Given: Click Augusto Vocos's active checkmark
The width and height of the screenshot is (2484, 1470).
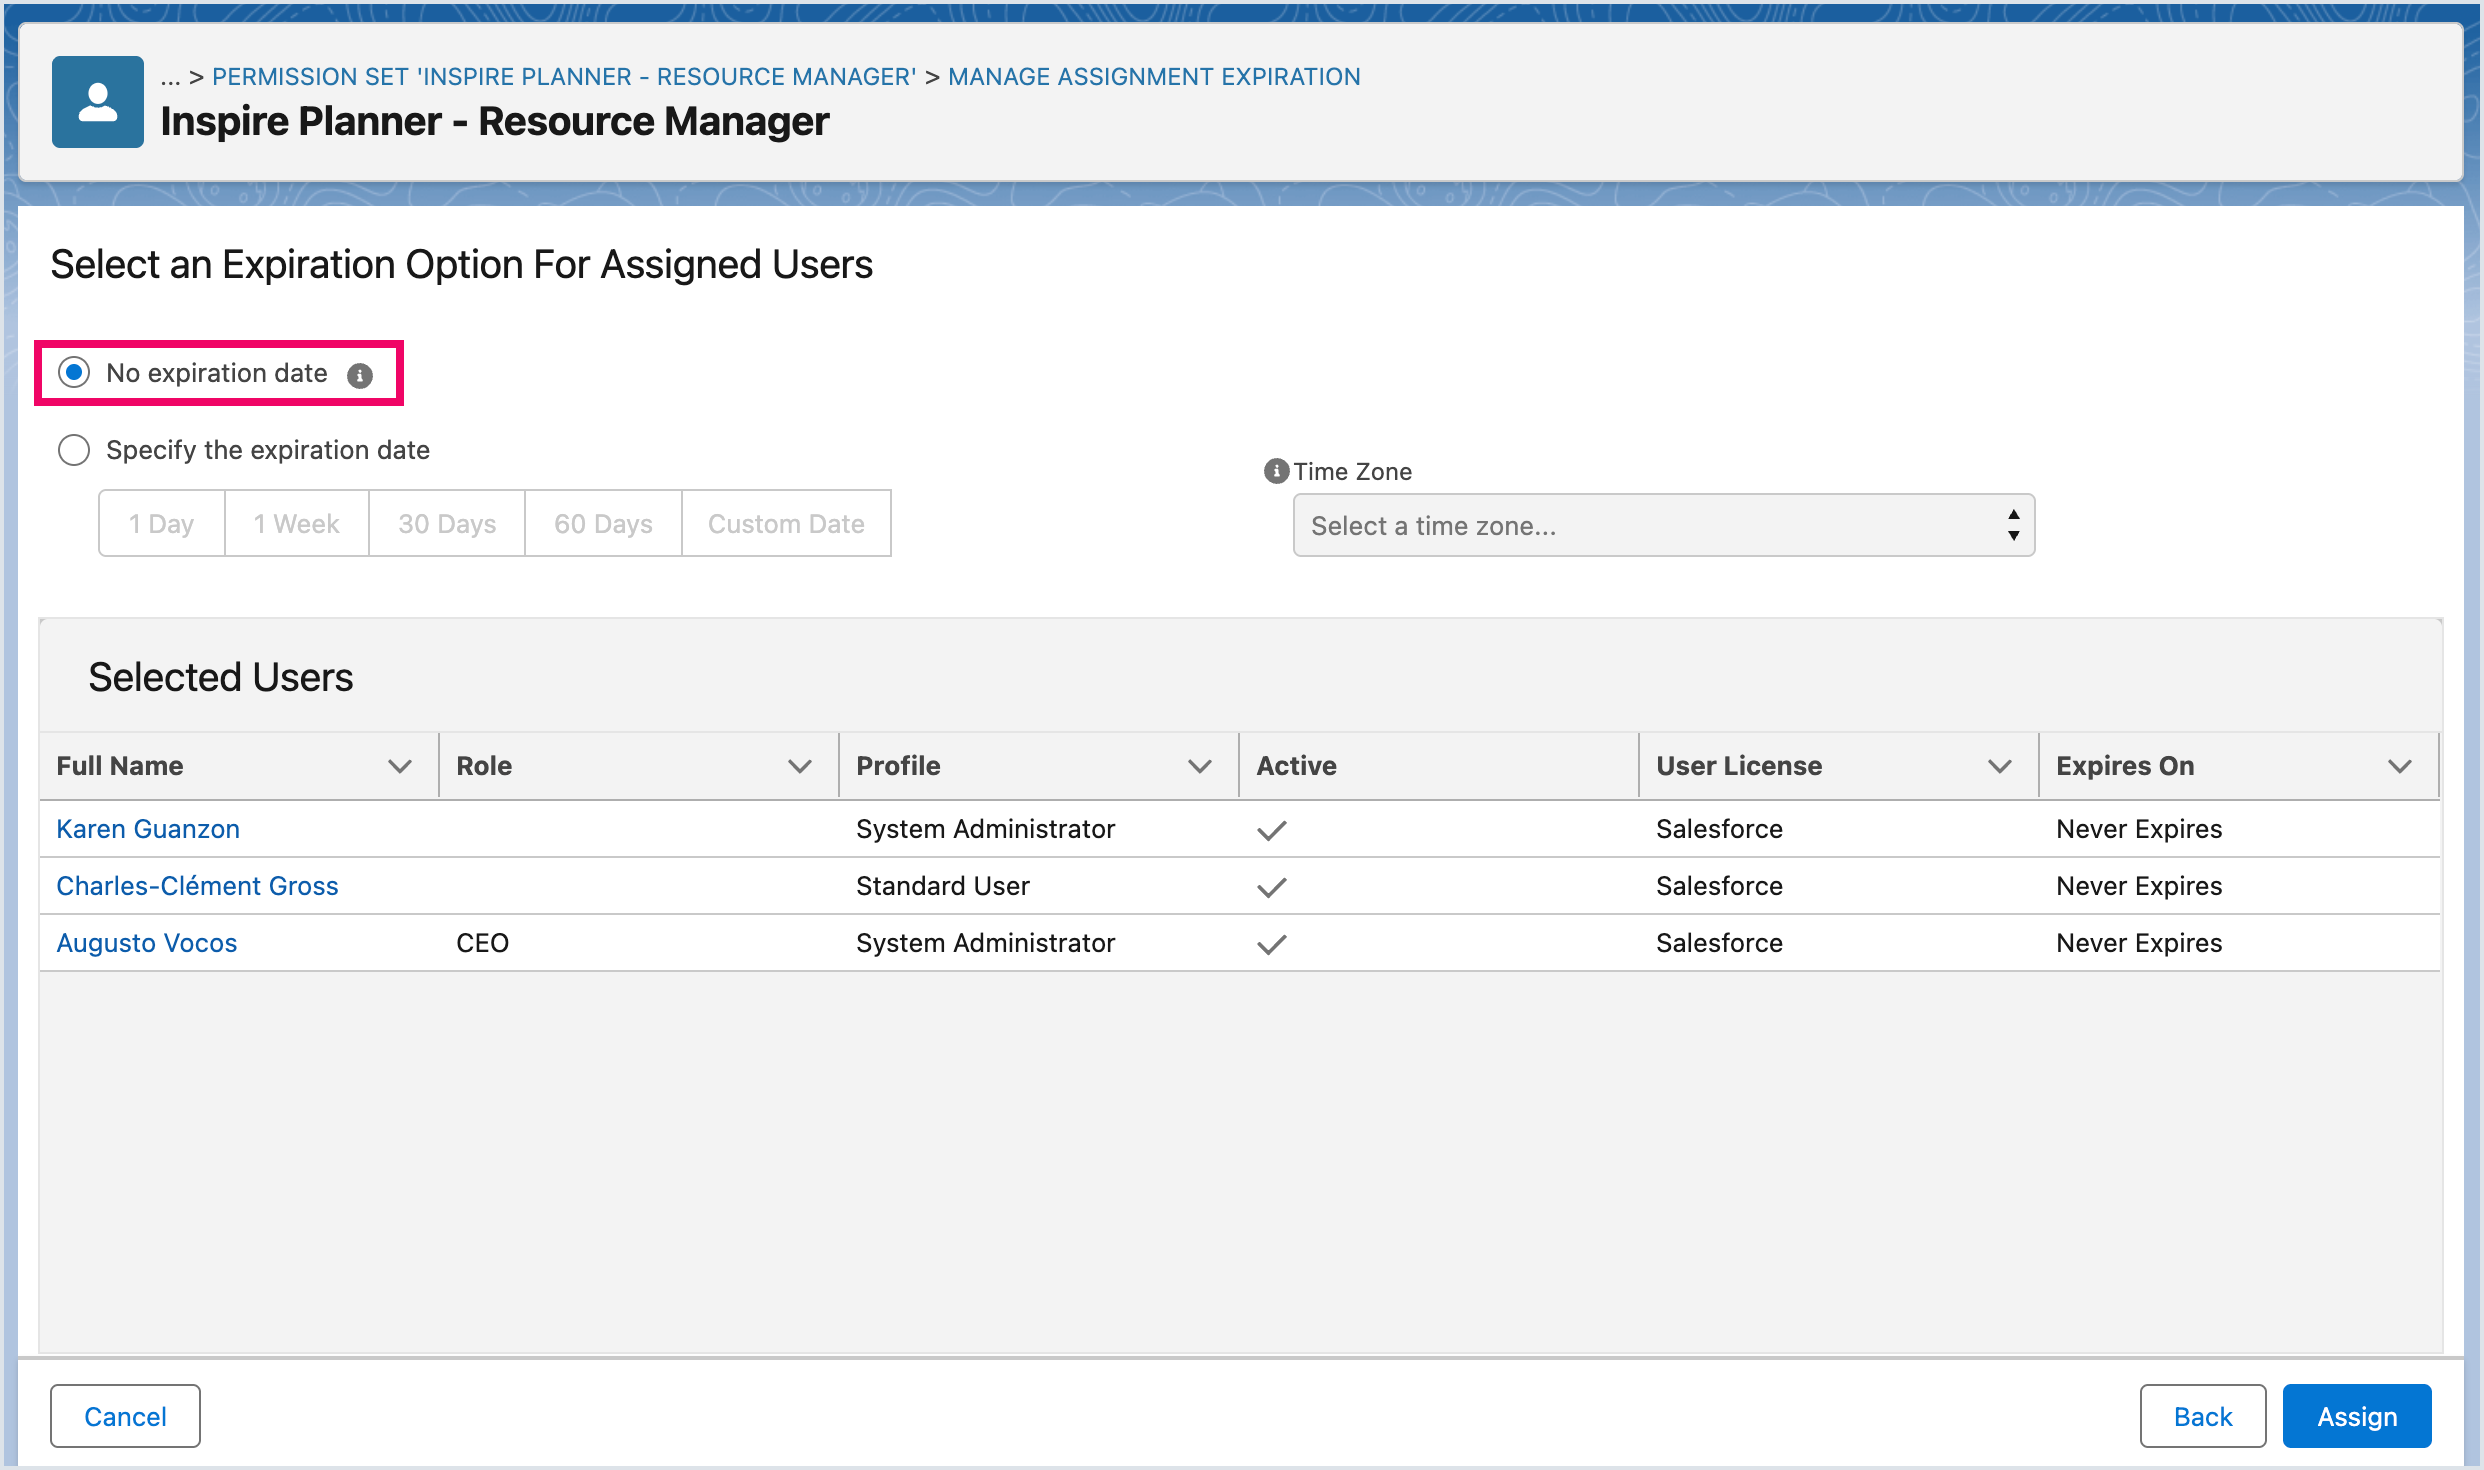Looking at the screenshot, I should pos(1271,944).
